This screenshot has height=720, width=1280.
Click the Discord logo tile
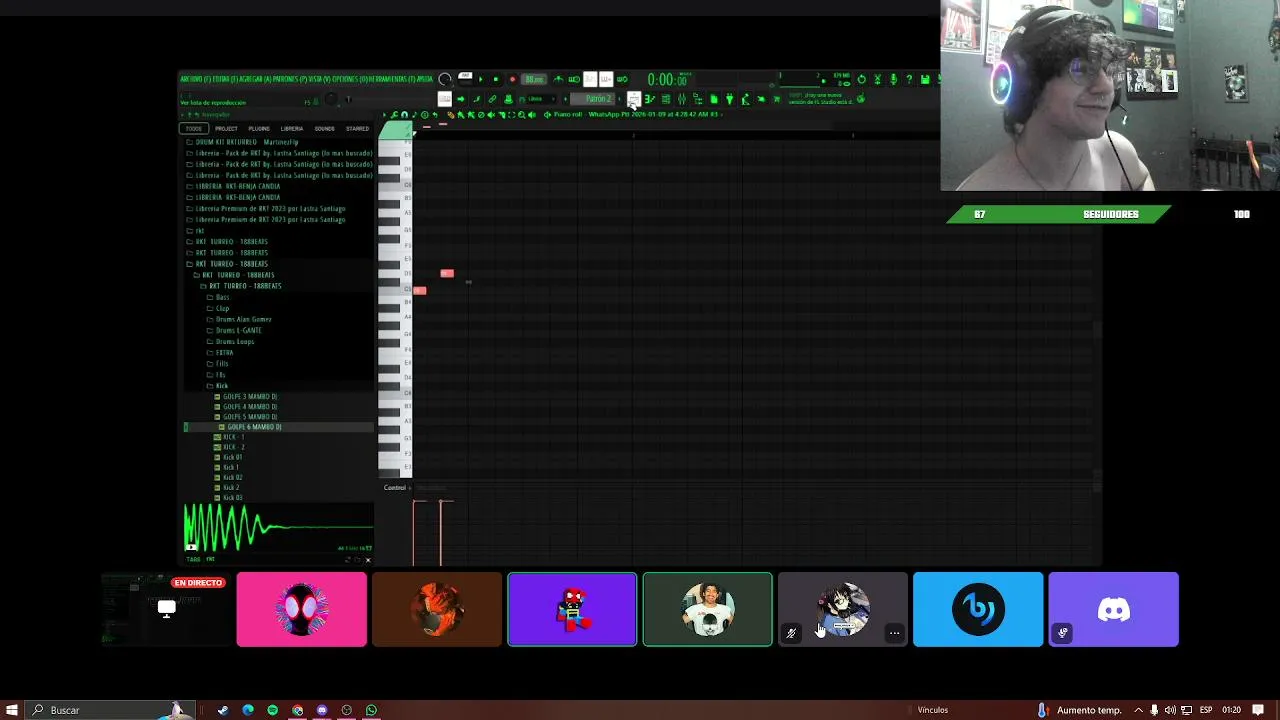(1113, 609)
